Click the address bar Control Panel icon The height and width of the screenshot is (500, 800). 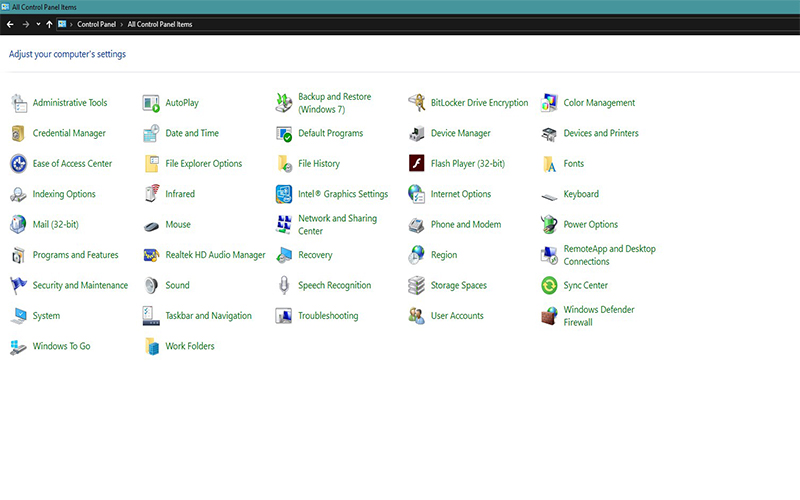point(62,24)
